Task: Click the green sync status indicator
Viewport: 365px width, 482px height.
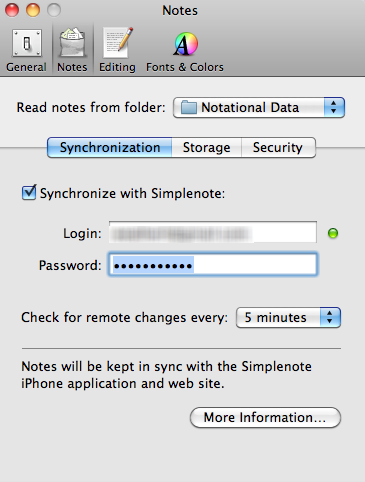Action: click(x=333, y=233)
